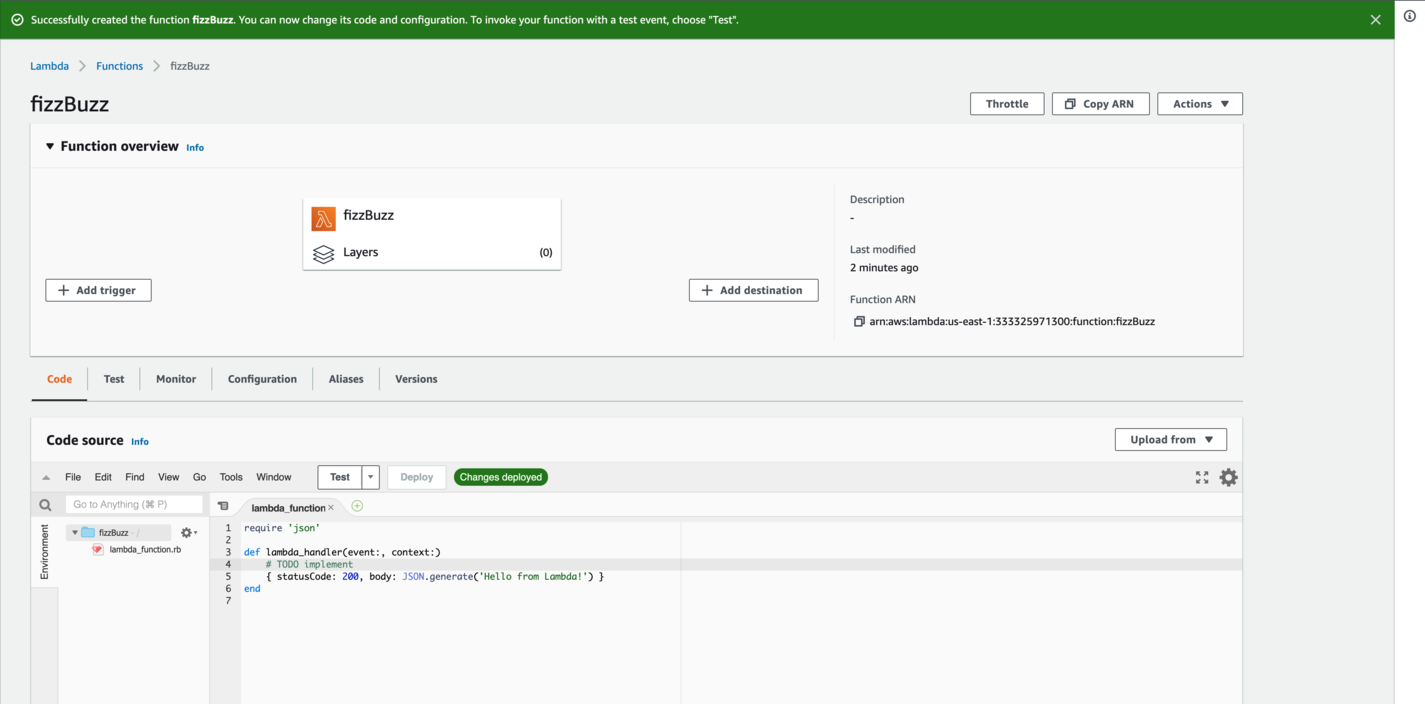Open editor preferences via the gear icon
Screen dimensions: 1425x704
(x=1228, y=477)
